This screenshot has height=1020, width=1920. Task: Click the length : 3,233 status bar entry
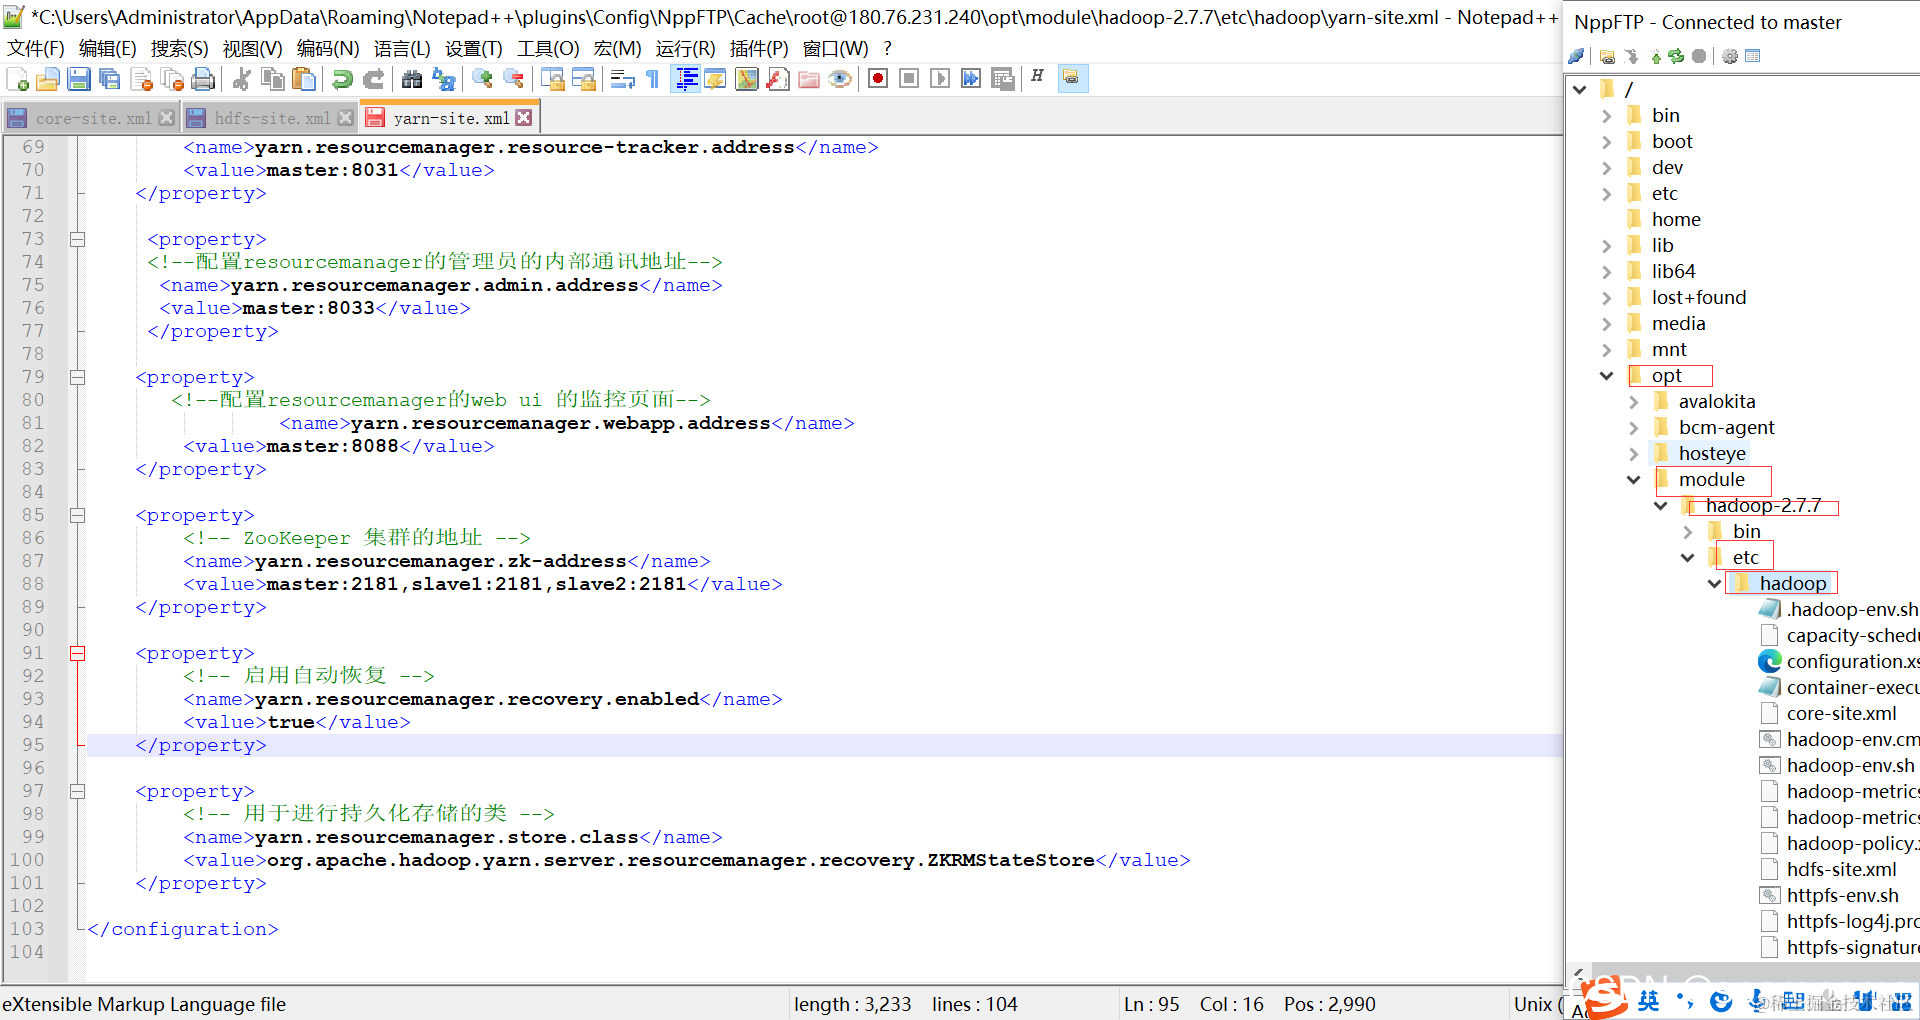(853, 1004)
